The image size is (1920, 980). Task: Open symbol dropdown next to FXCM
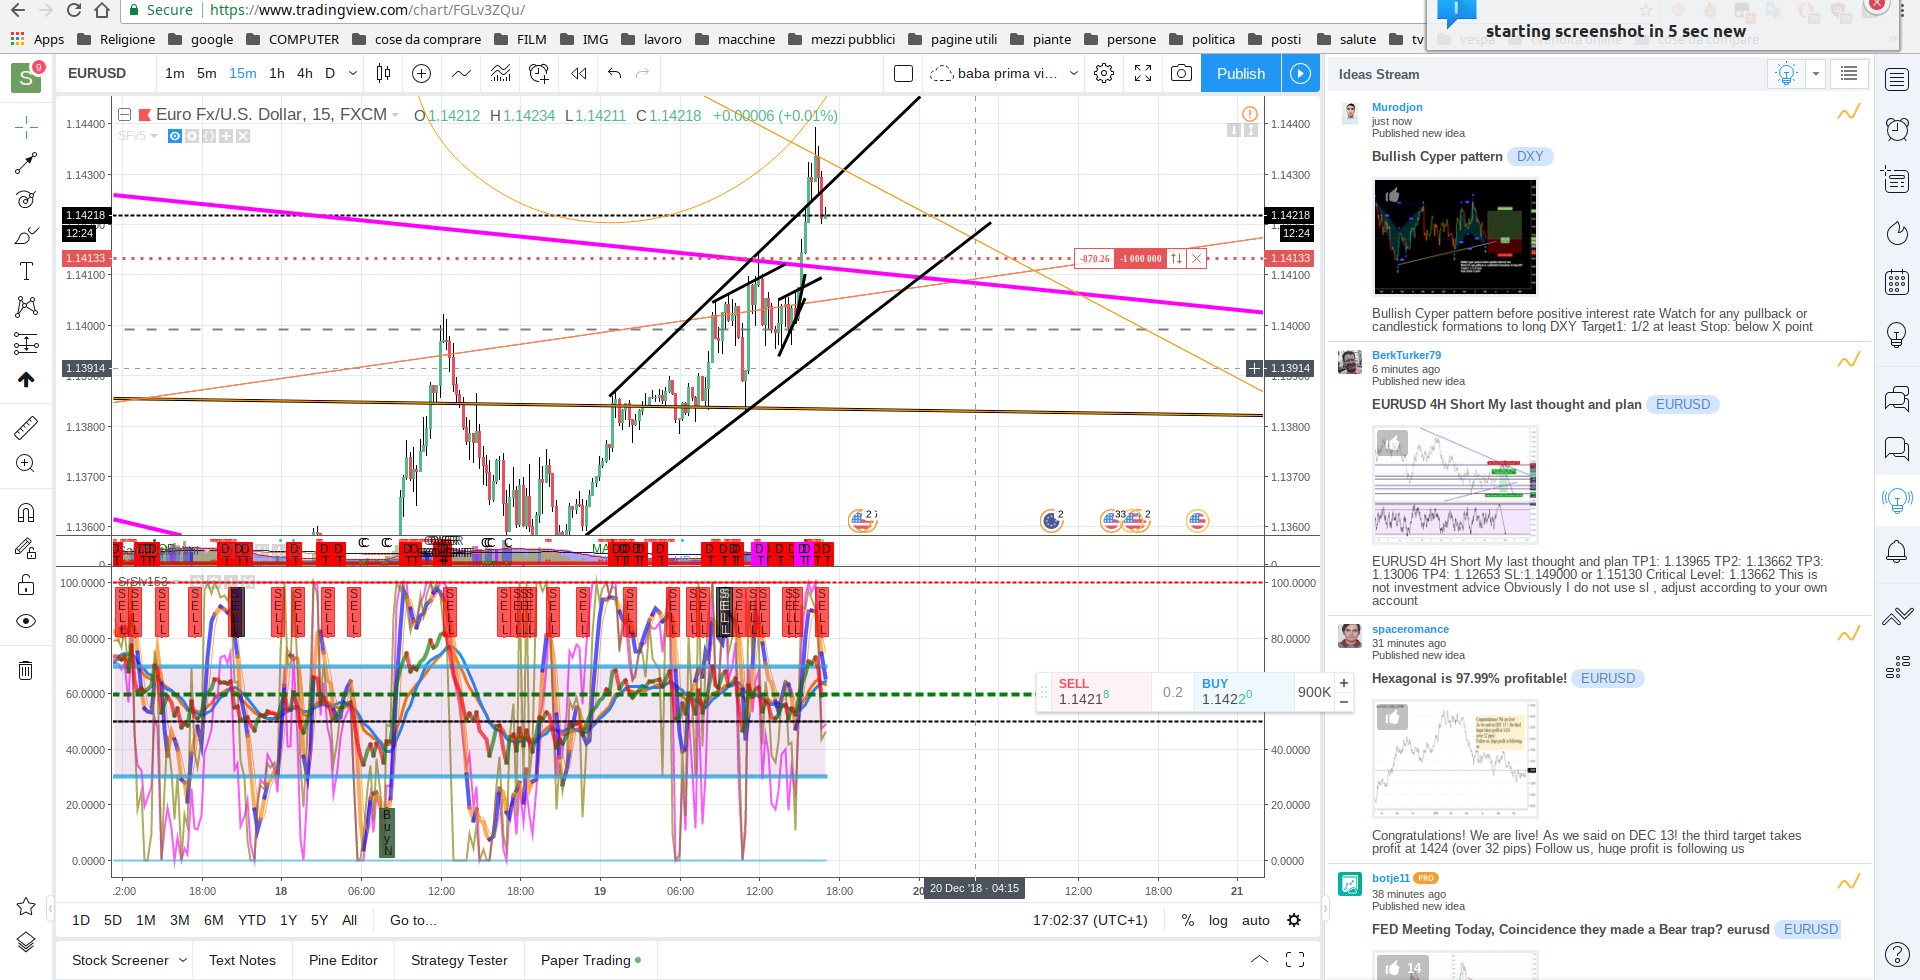click(x=395, y=116)
